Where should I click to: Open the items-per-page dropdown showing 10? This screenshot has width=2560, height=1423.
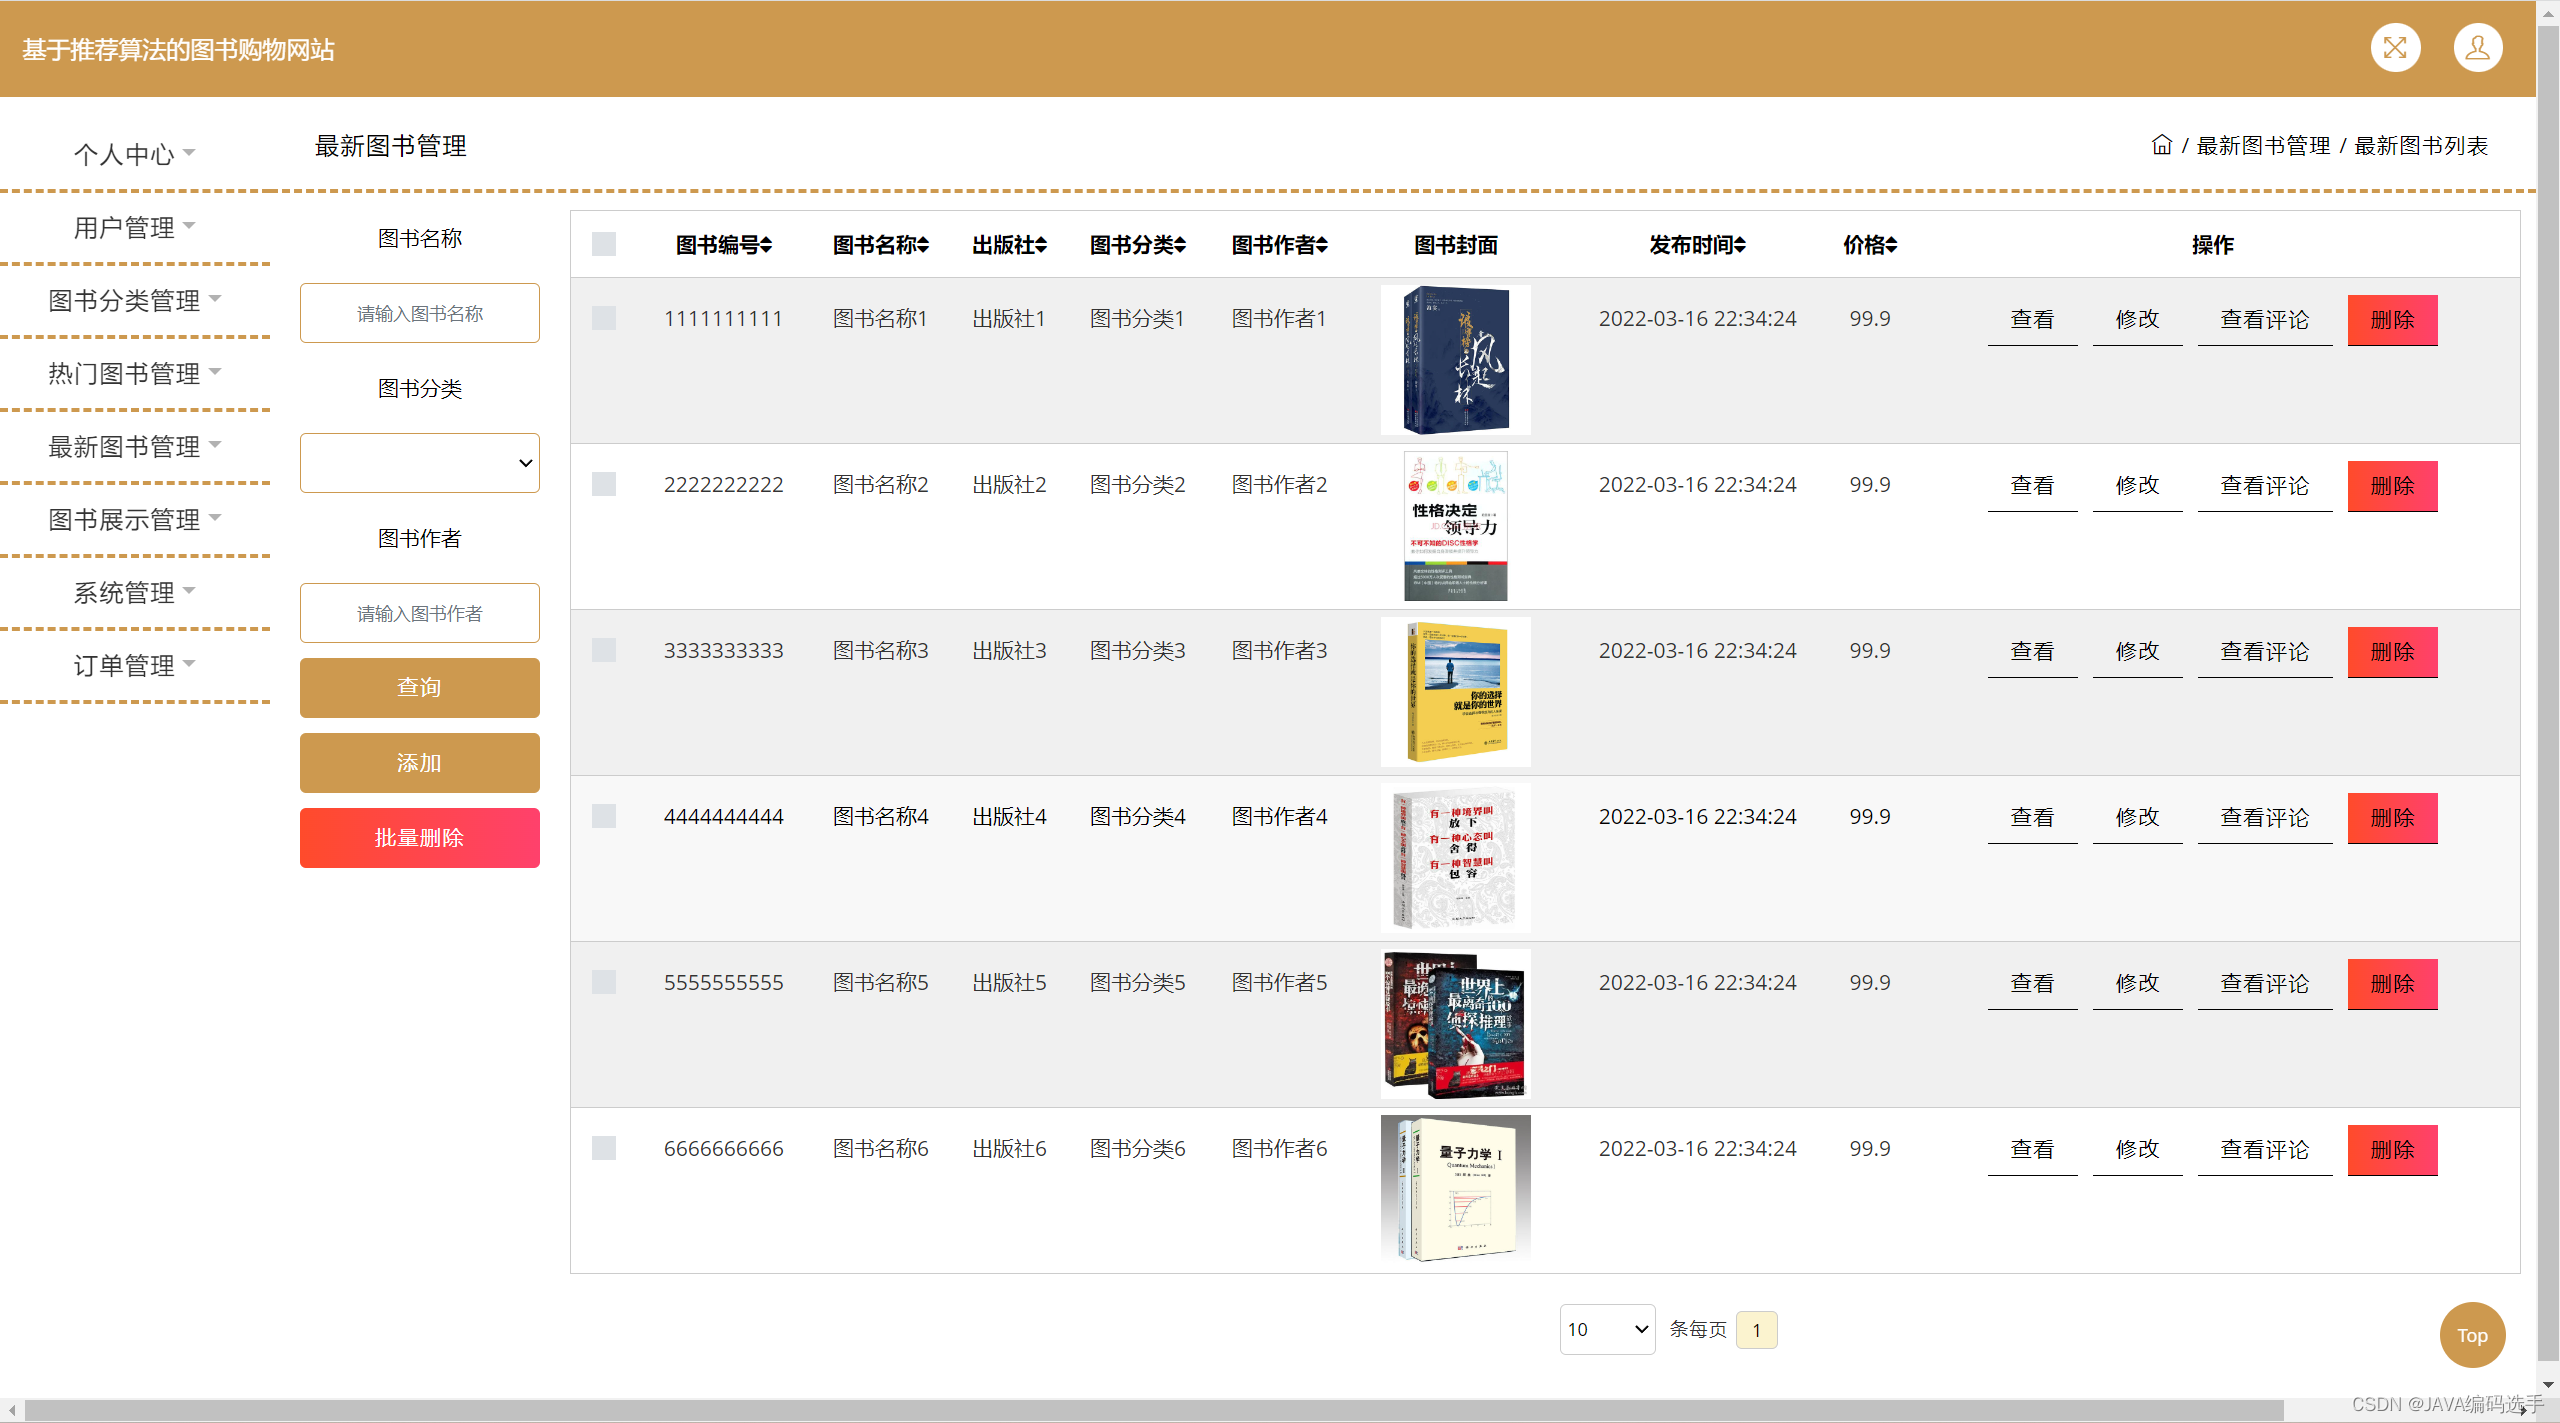tap(1607, 1329)
